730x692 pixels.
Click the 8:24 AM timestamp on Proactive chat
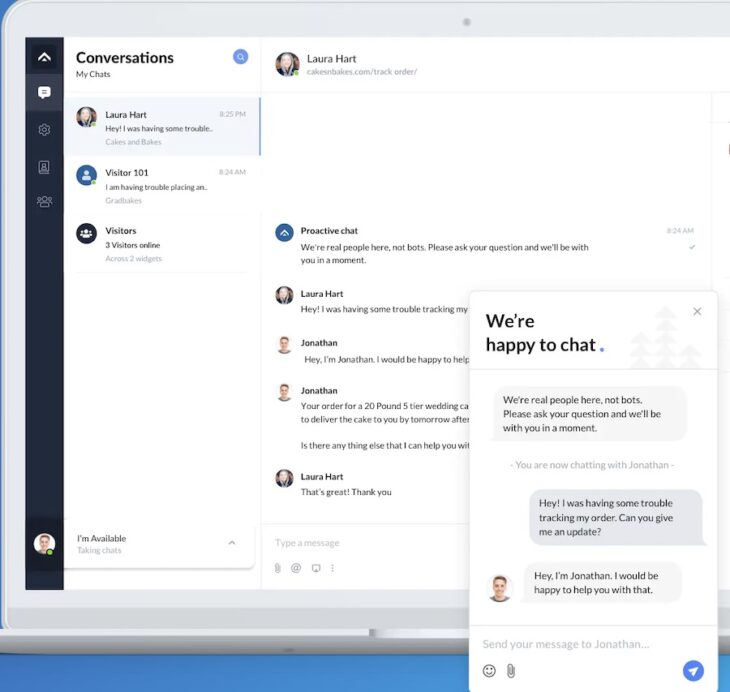(x=680, y=231)
